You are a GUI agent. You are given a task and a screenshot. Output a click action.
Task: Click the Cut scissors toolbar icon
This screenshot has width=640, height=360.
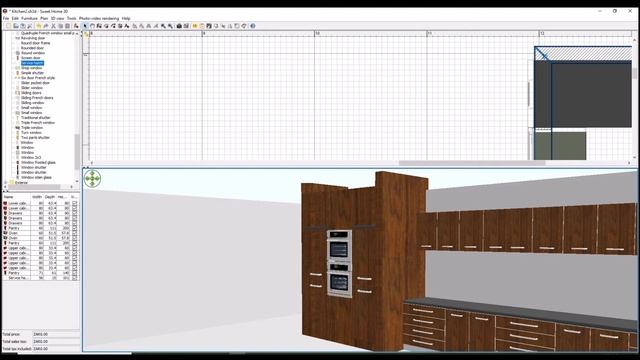click(53, 26)
